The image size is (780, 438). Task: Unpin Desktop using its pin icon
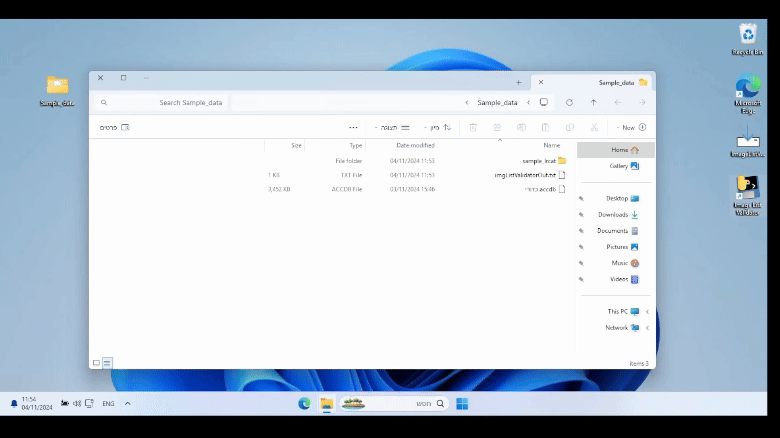[x=581, y=199]
